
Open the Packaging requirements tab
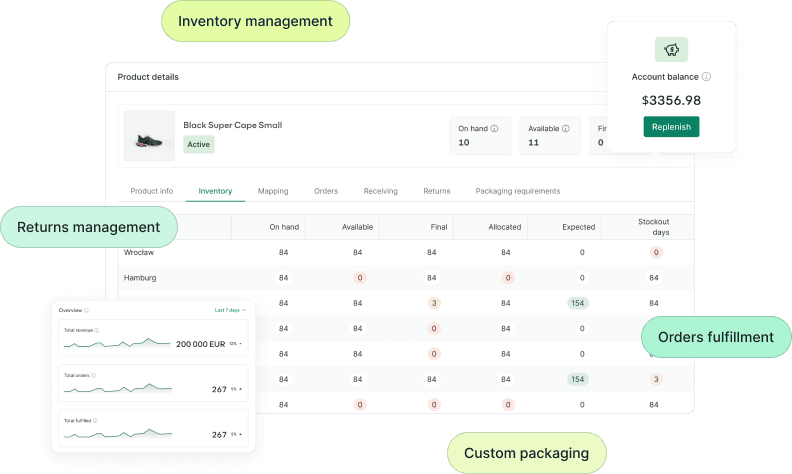point(518,191)
